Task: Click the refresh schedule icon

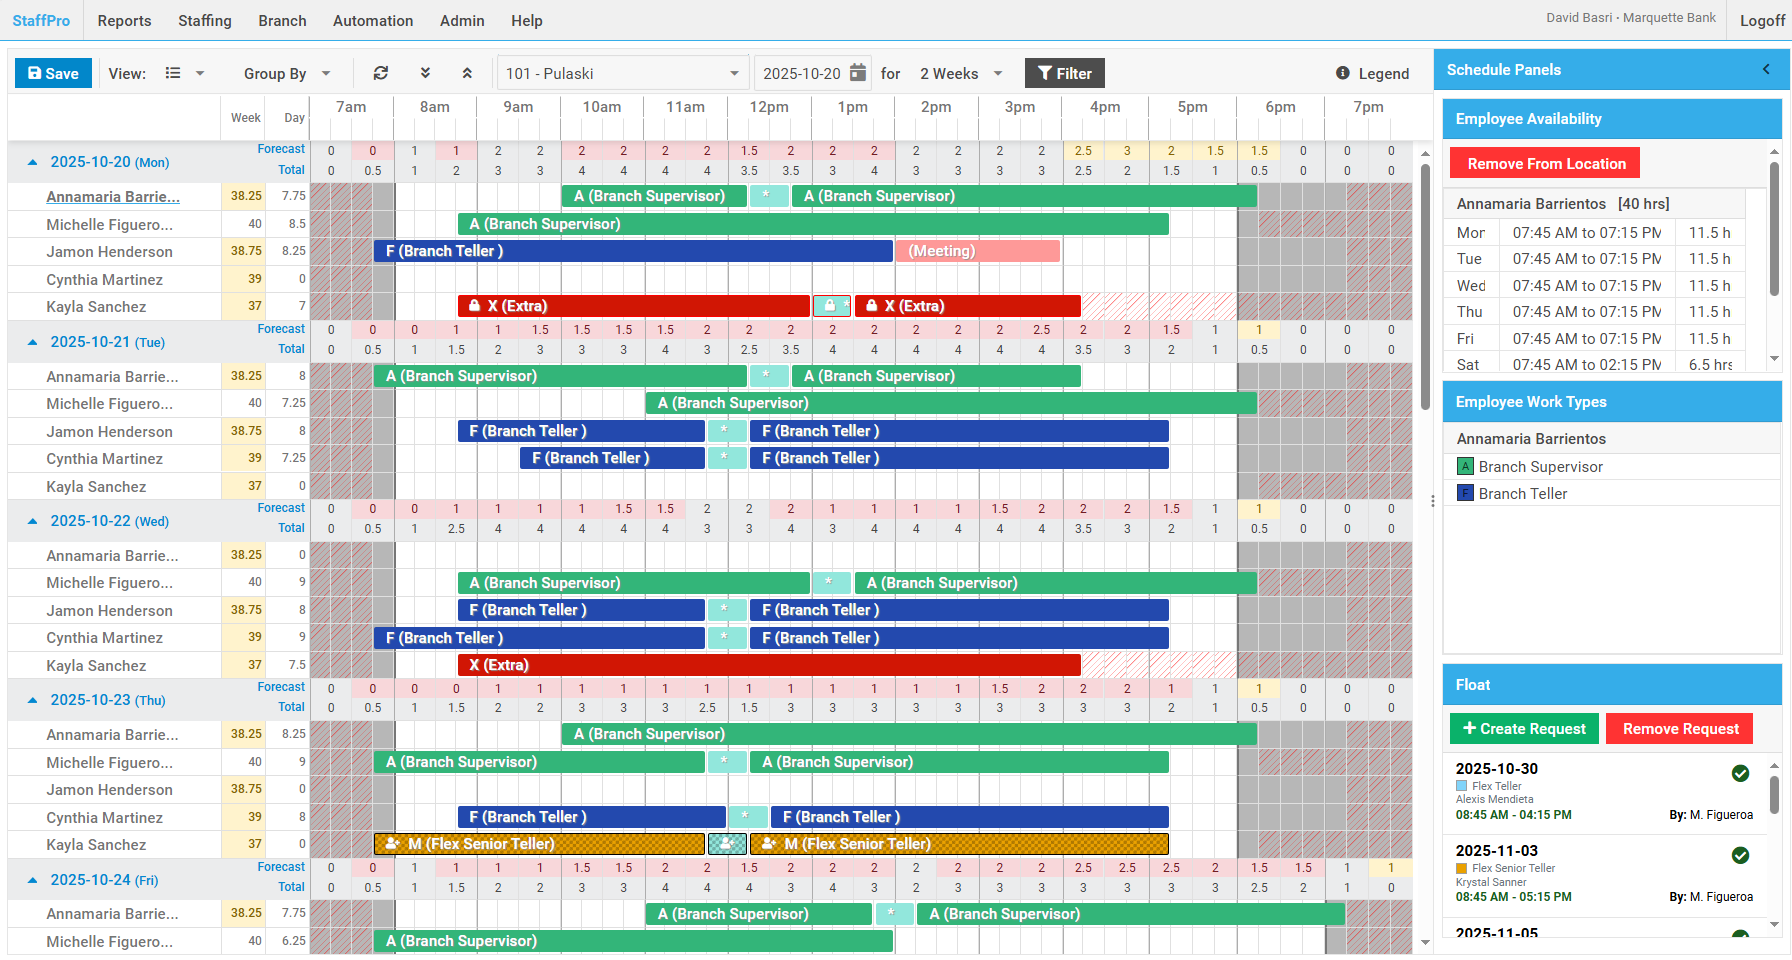Action: click(x=381, y=73)
